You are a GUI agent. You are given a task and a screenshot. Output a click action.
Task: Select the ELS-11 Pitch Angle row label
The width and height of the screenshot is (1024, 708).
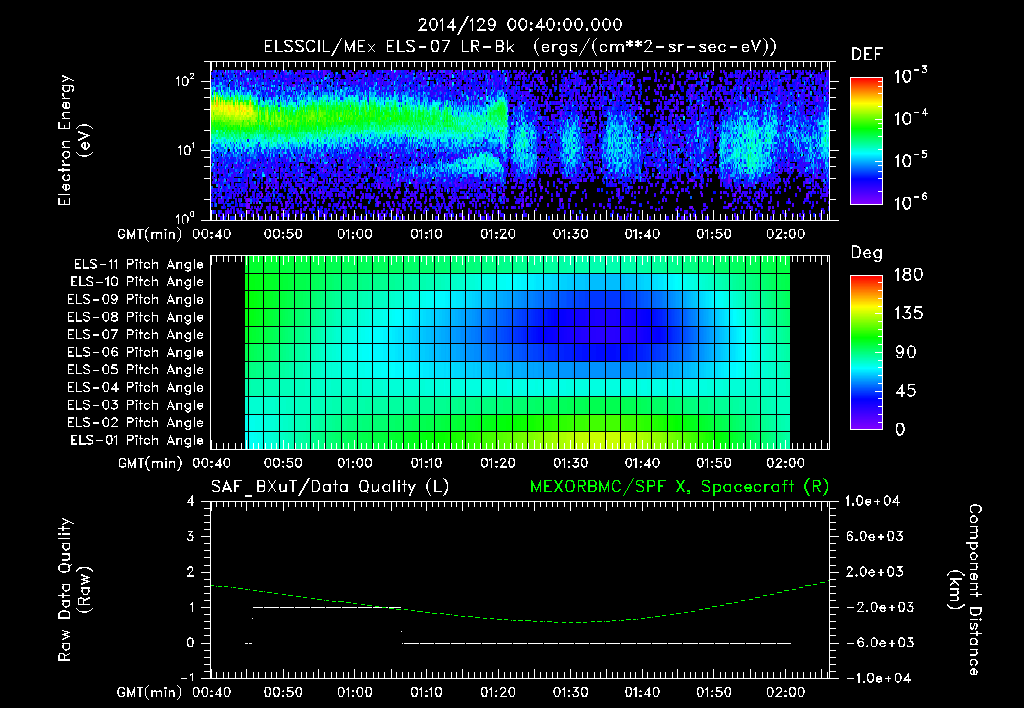(x=138, y=265)
